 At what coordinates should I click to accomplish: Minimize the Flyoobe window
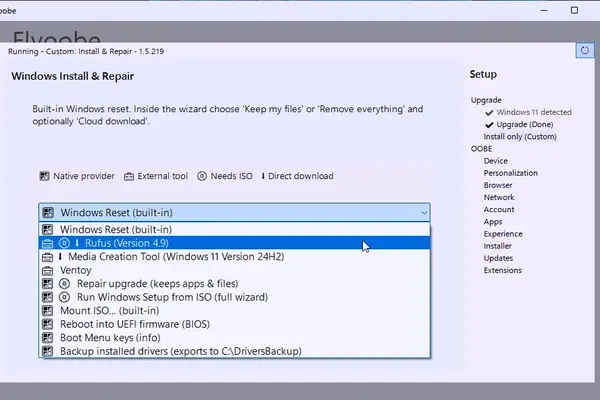click(x=544, y=10)
